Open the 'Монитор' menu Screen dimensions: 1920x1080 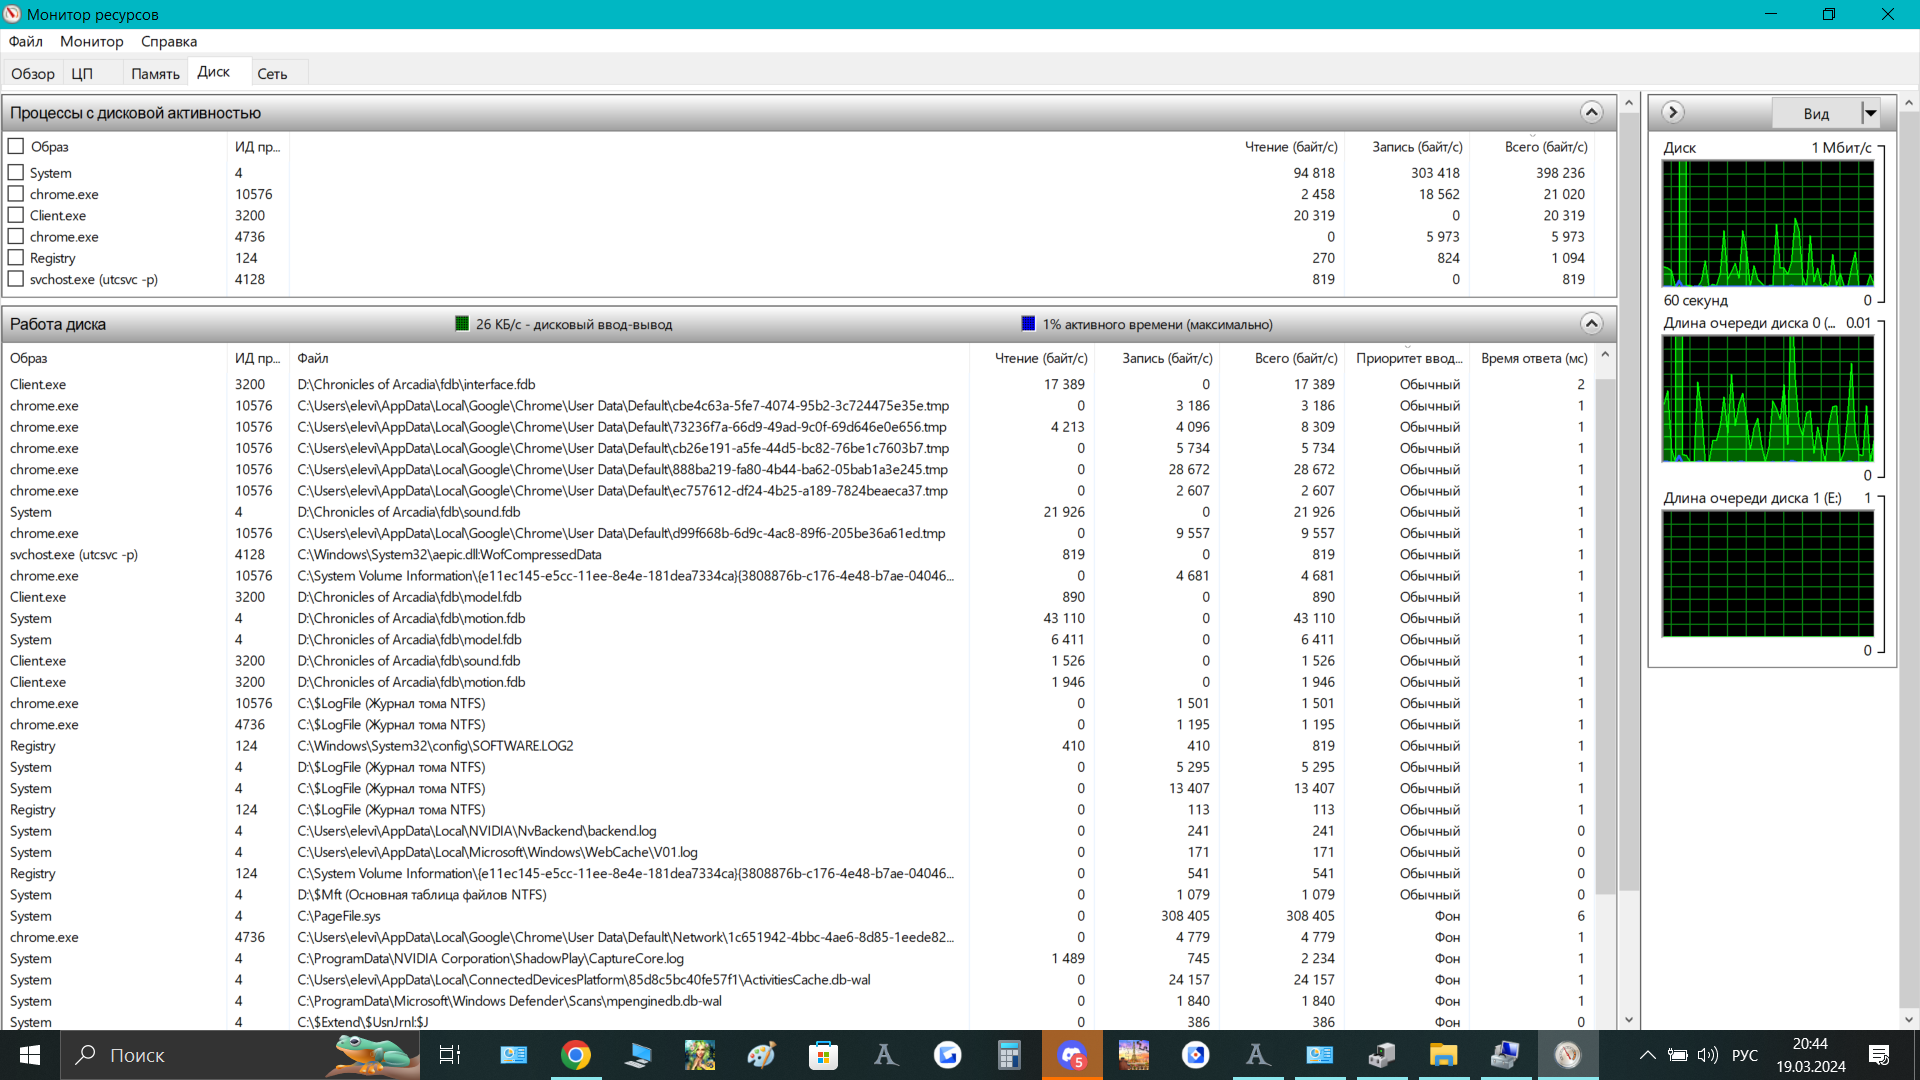[91, 41]
